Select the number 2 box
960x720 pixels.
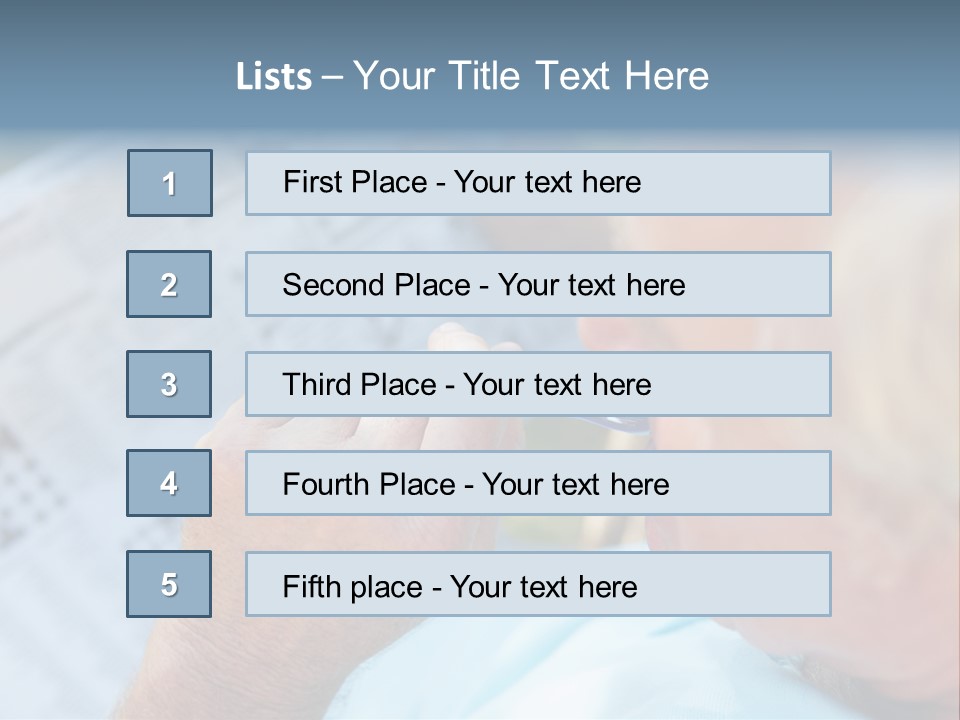coord(169,284)
